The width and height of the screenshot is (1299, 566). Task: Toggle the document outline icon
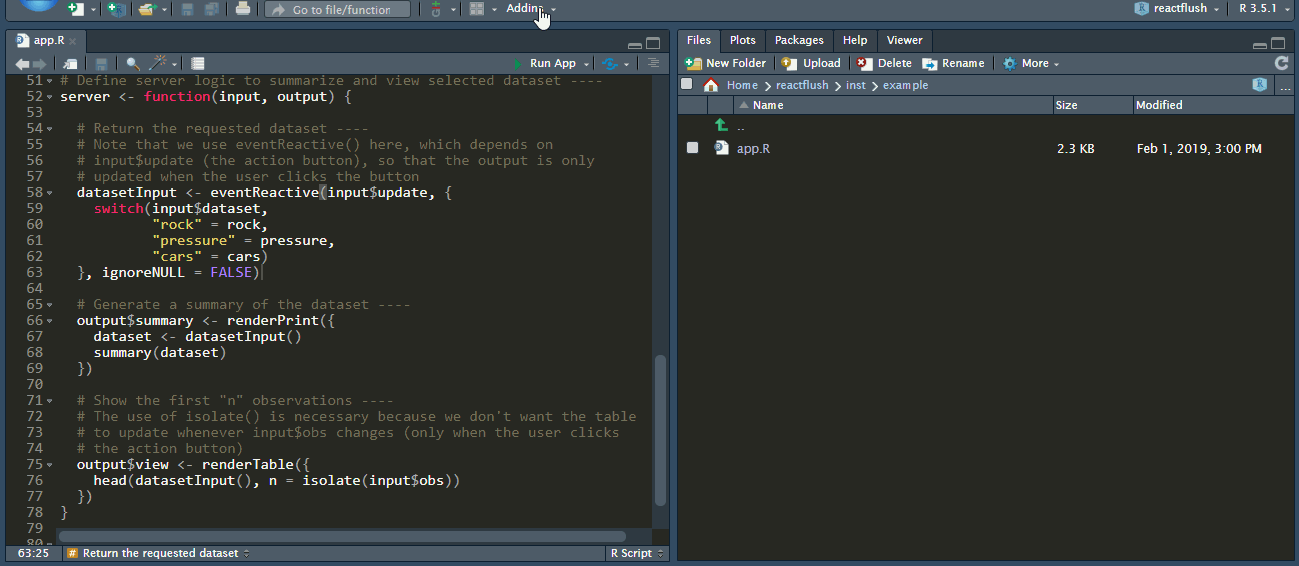653,63
